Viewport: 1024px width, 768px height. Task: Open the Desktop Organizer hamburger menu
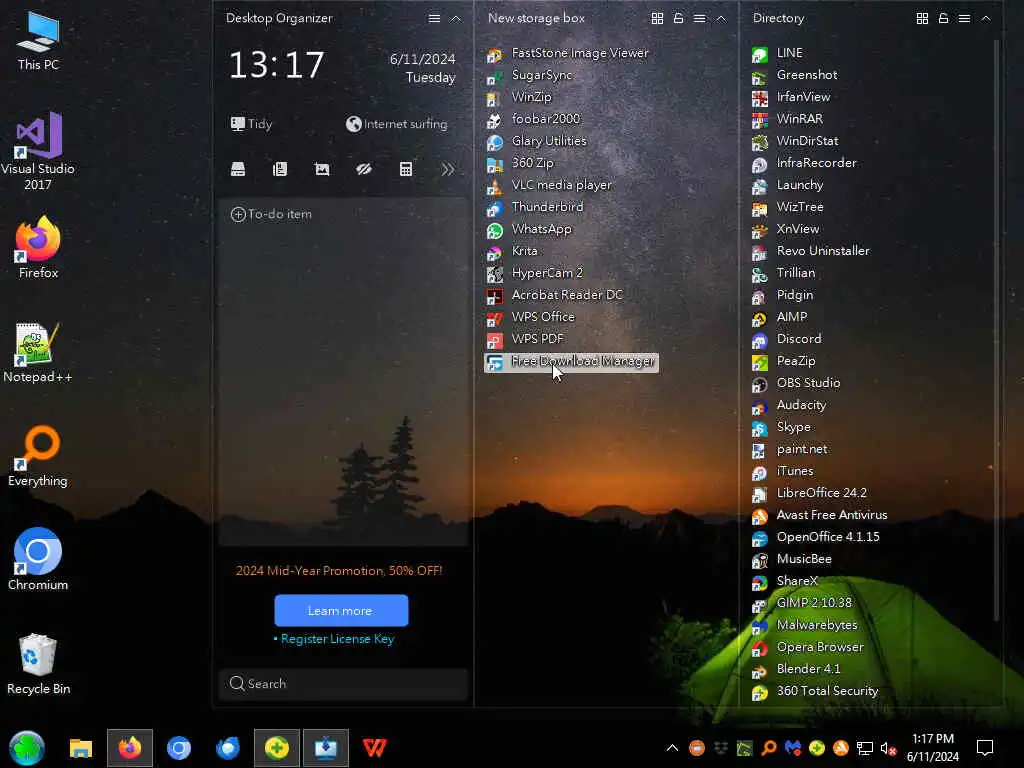(x=434, y=18)
